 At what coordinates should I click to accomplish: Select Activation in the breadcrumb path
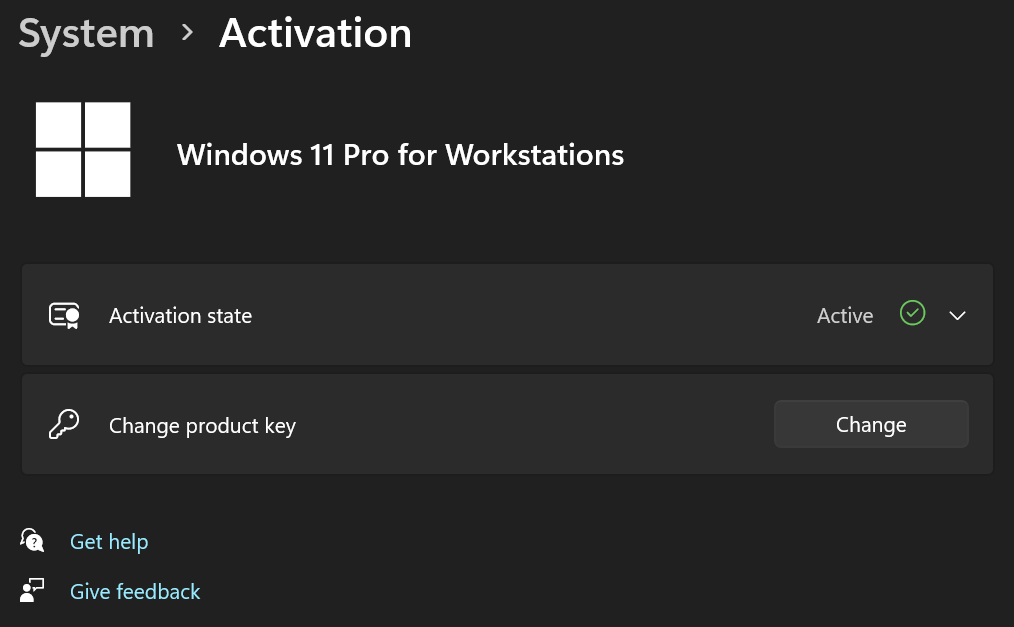[x=315, y=33]
